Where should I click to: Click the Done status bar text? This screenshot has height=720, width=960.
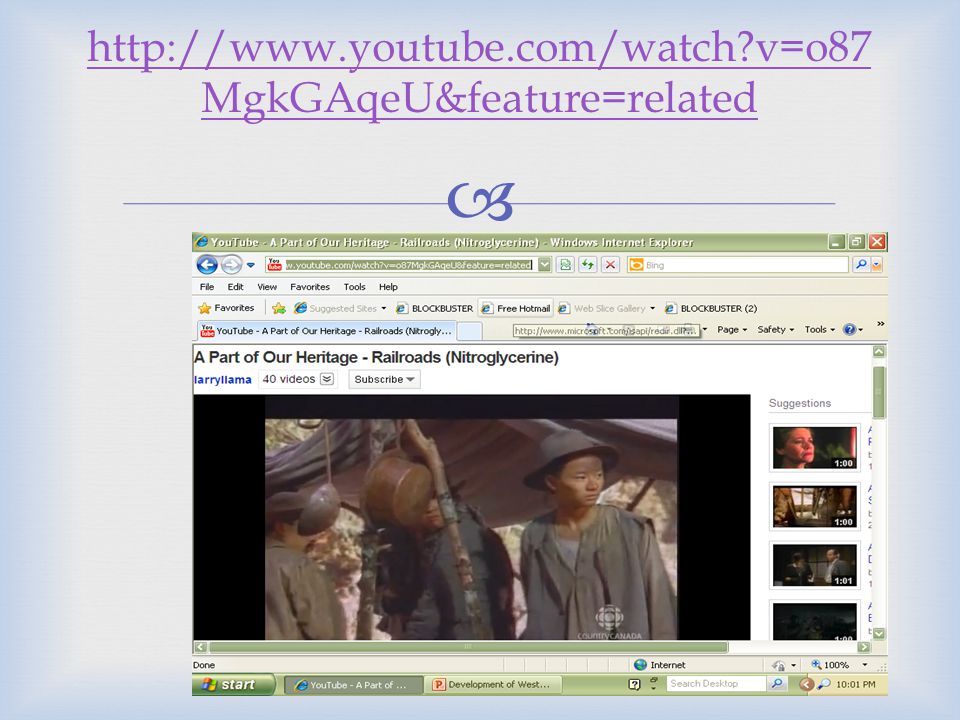click(204, 665)
